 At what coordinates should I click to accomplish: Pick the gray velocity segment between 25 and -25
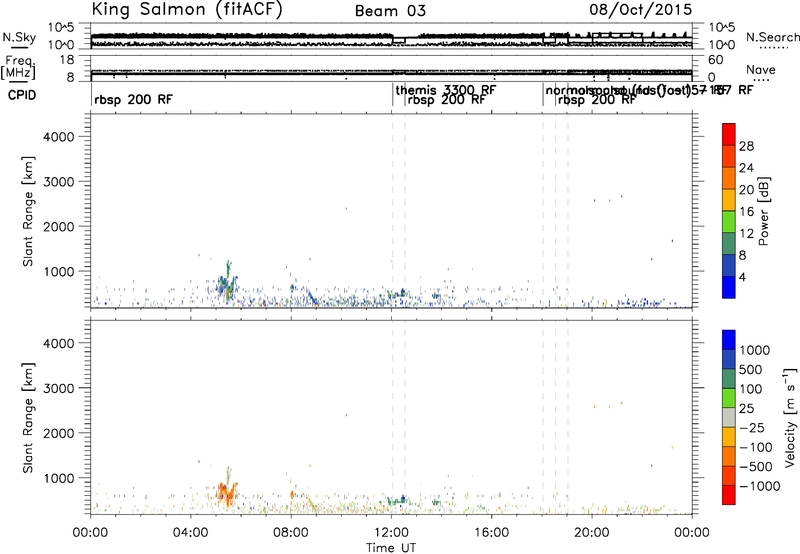pyautogui.click(x=729, y=418)
